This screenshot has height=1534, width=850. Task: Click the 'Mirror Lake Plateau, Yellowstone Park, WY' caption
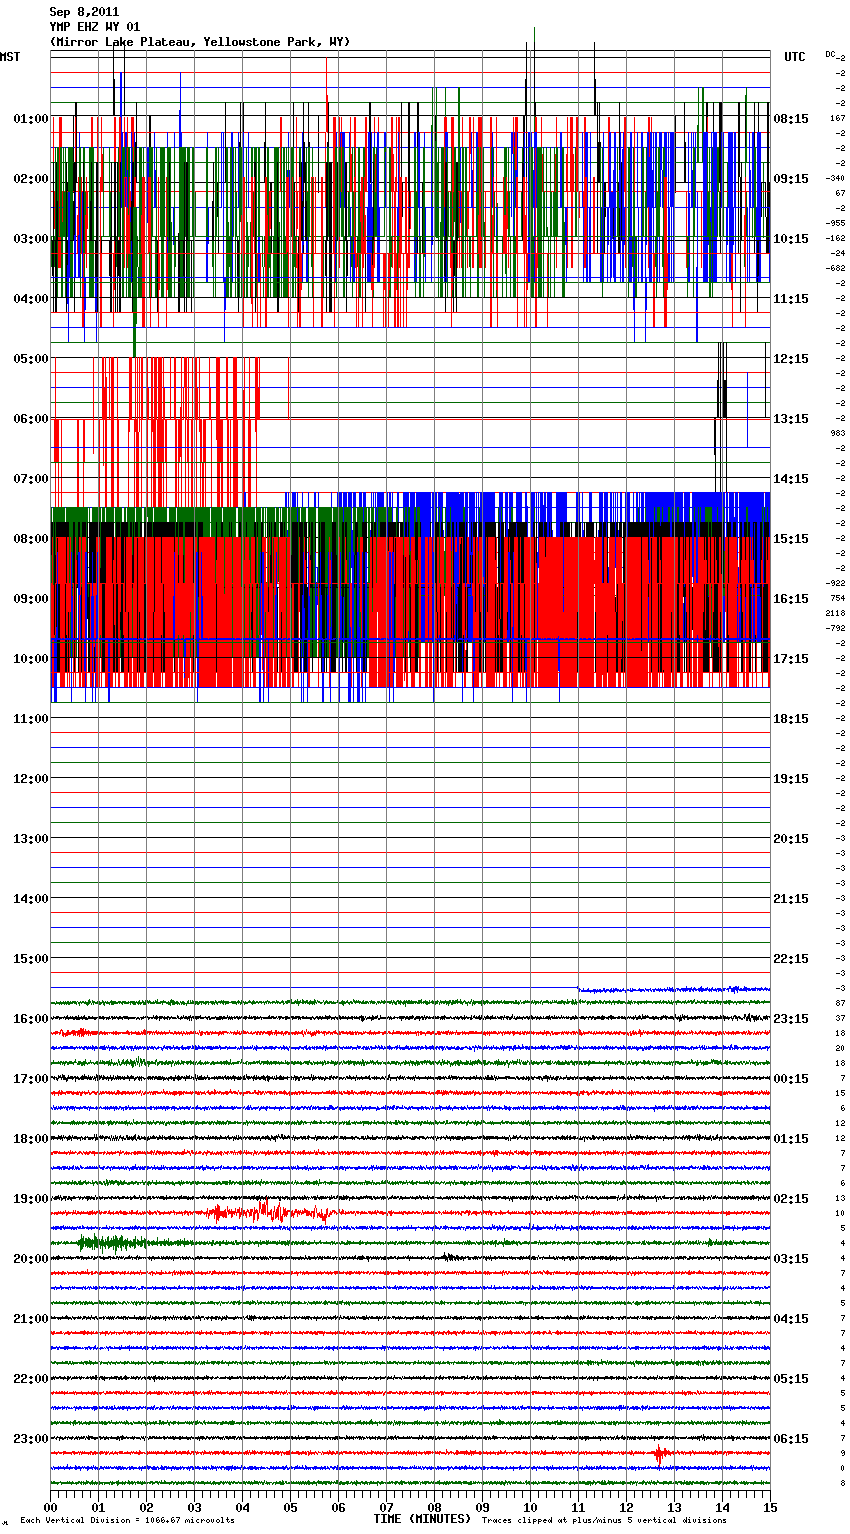200,42
